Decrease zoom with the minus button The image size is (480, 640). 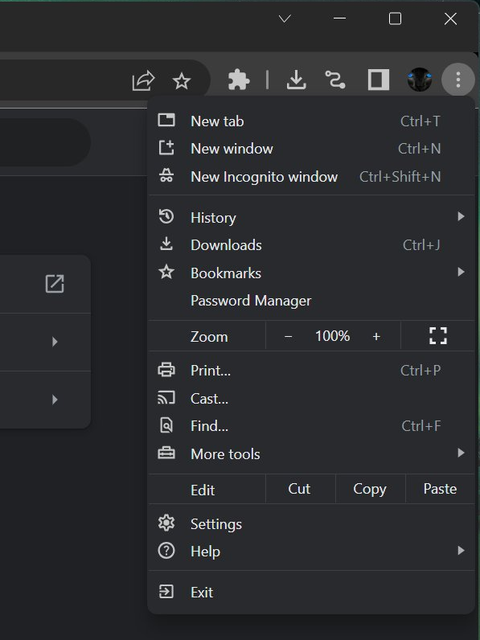tap(288, 336)
